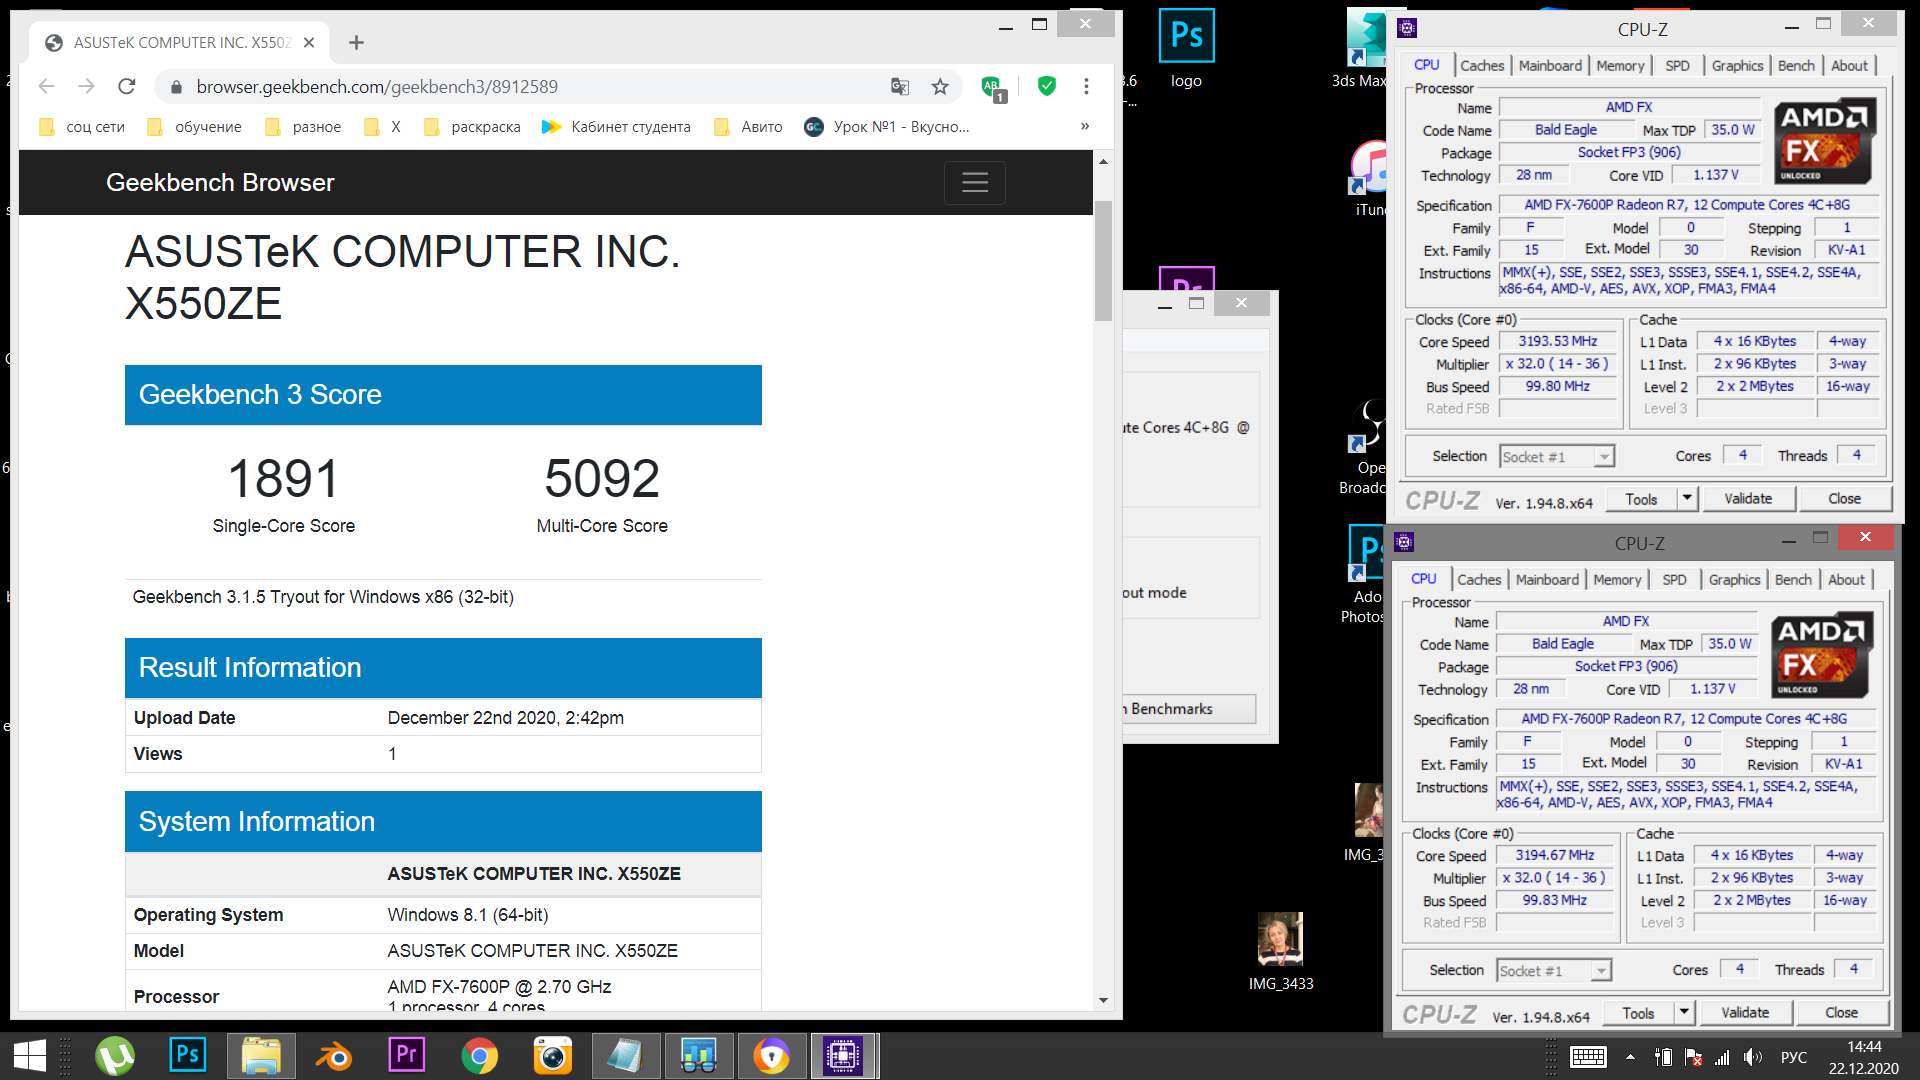Reload the Geekbench page
Screen dimensions: 1920x1080
(127, 87)
